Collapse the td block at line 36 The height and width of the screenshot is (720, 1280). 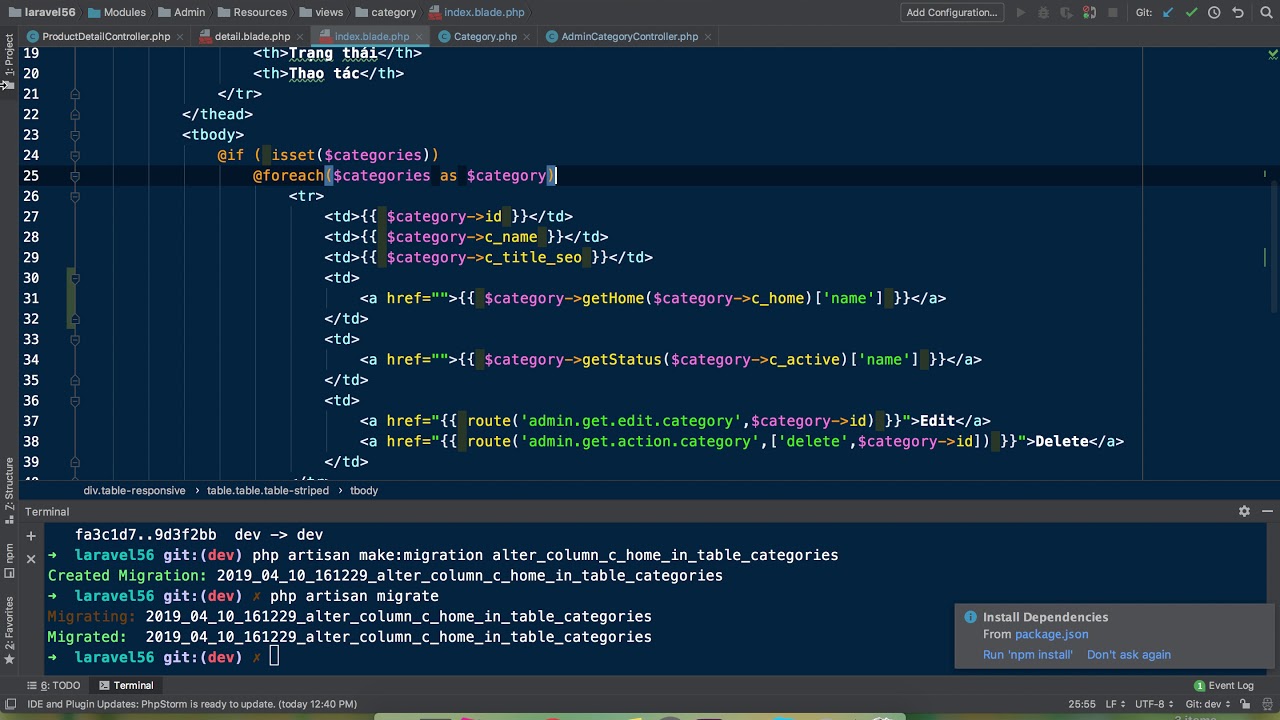tap(75, 401)
